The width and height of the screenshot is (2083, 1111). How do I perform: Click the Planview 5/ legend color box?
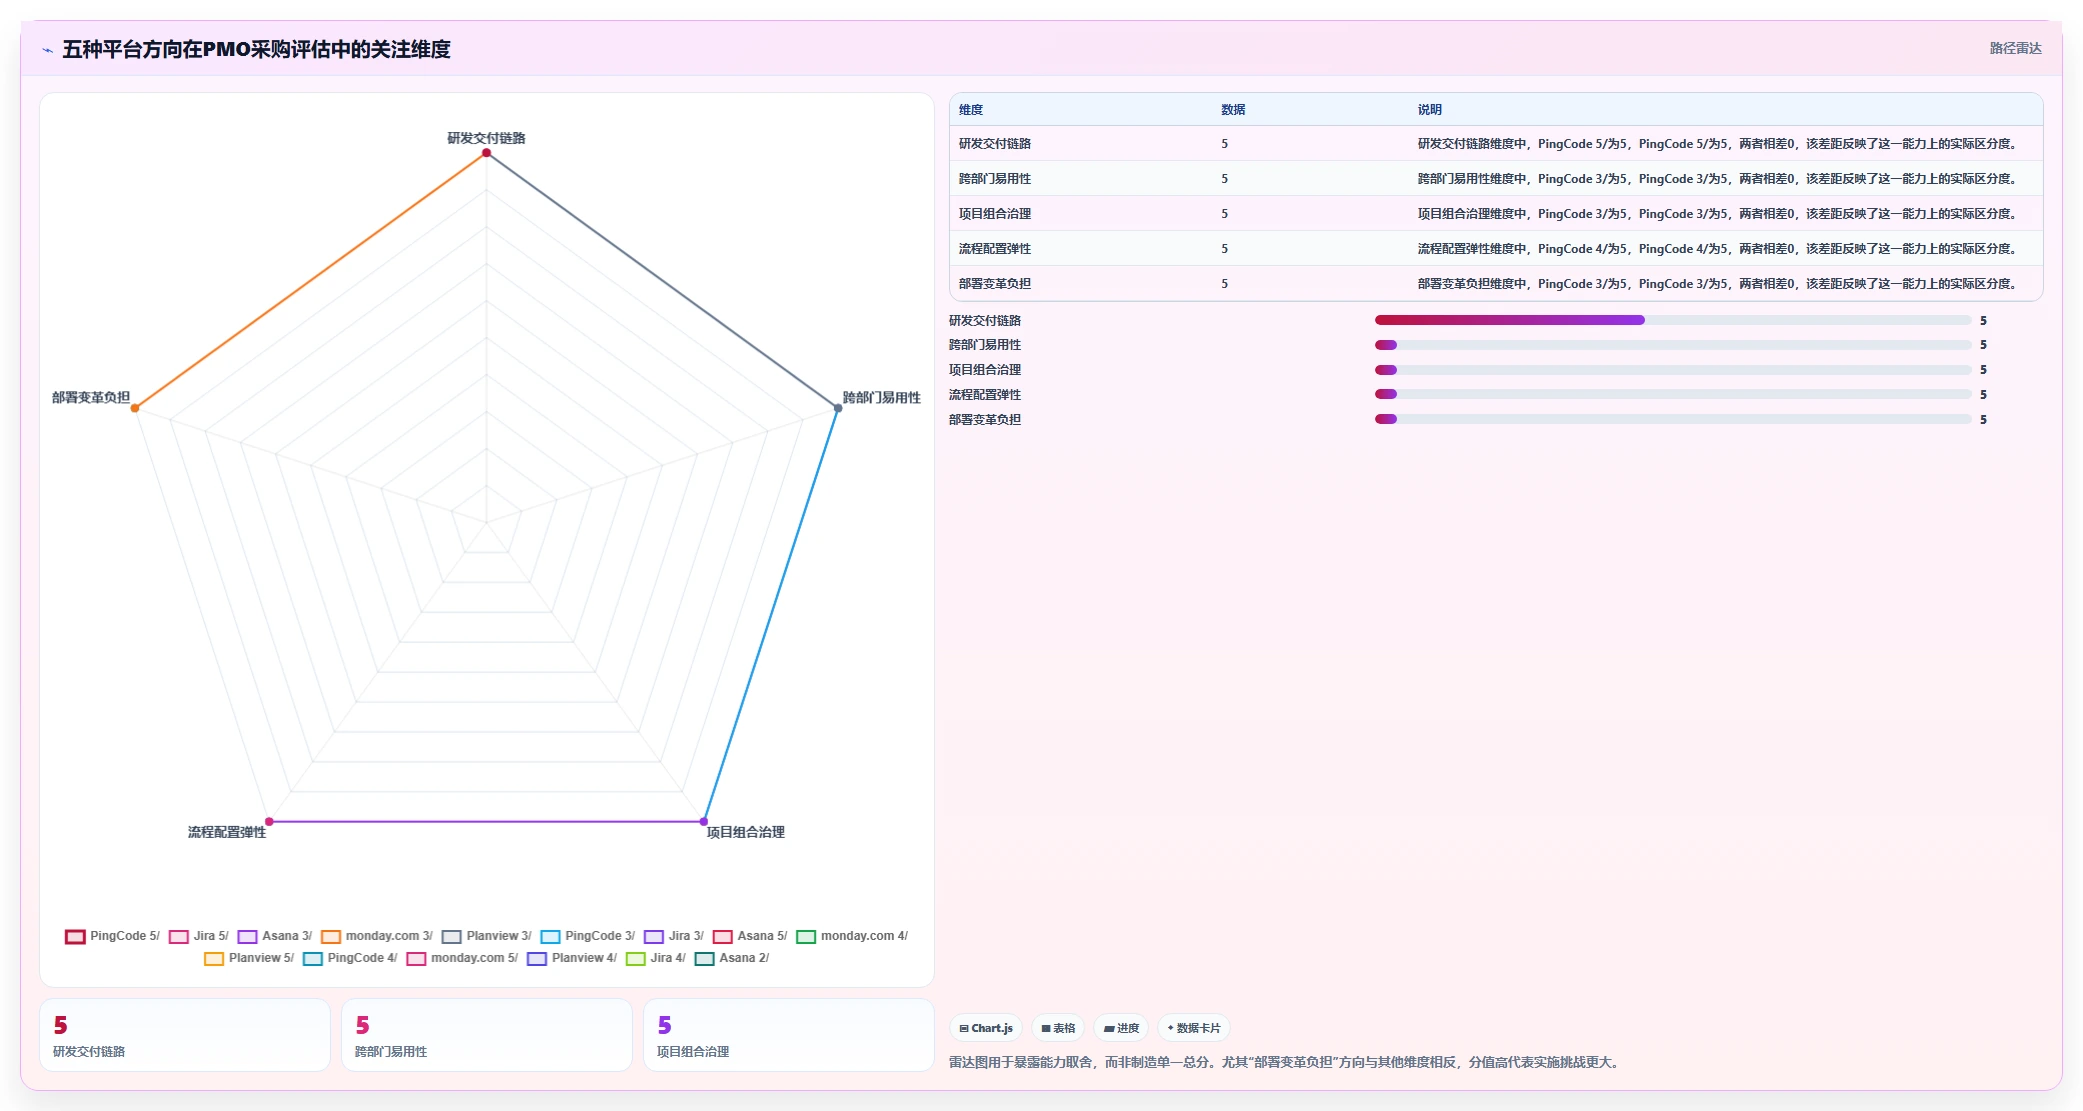(214, 959)
